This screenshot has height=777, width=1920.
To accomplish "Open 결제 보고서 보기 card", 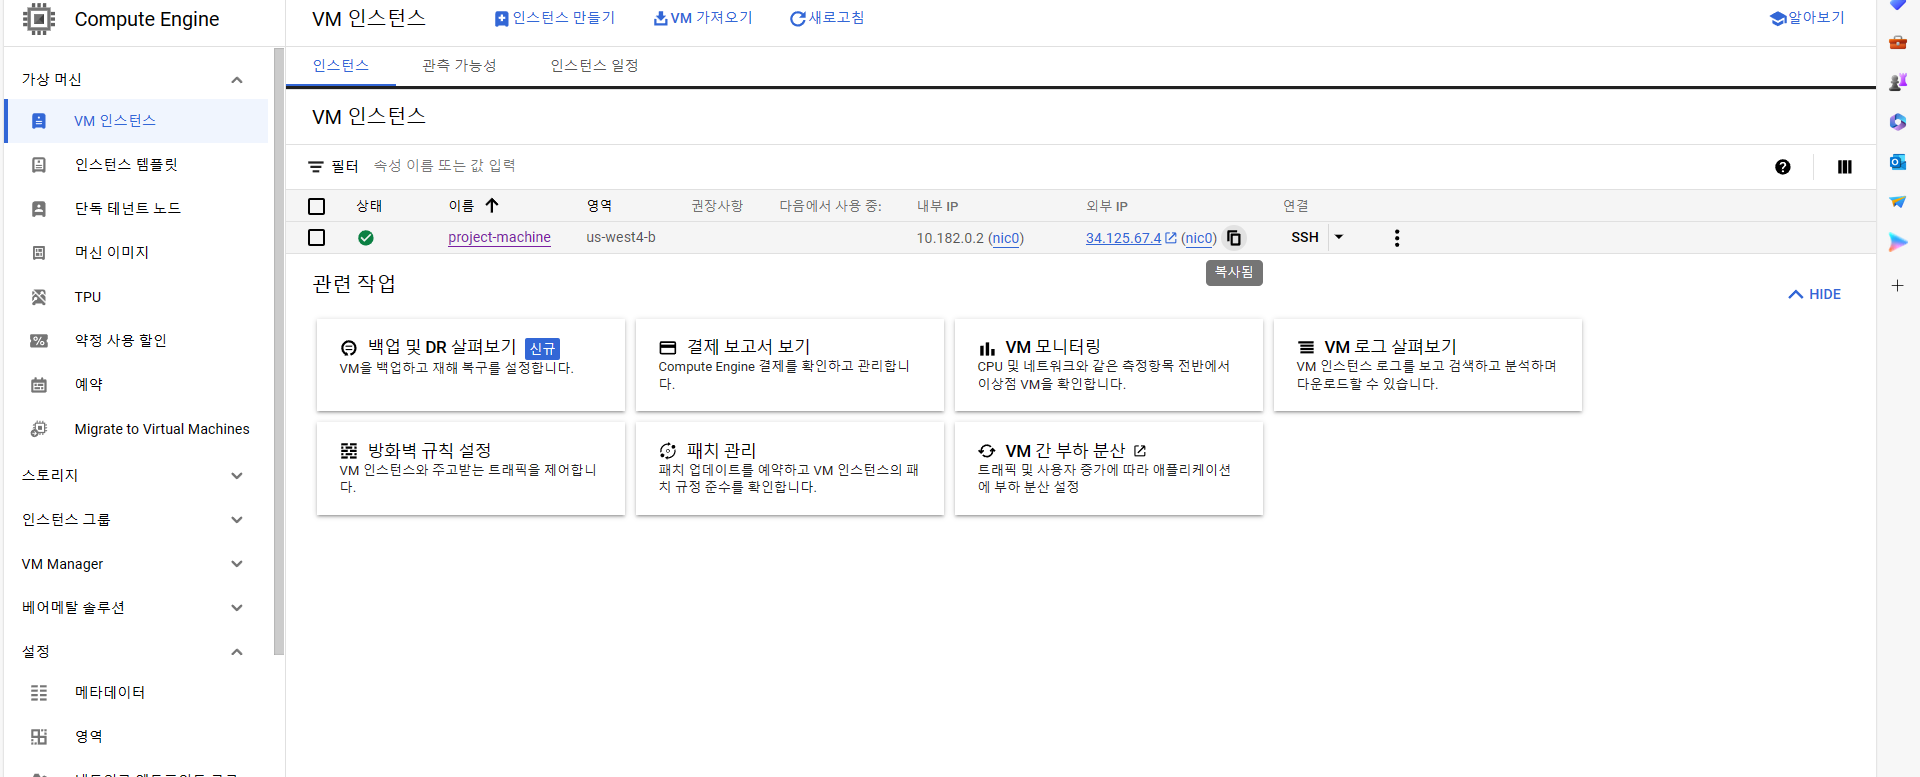I will point(790,365).
